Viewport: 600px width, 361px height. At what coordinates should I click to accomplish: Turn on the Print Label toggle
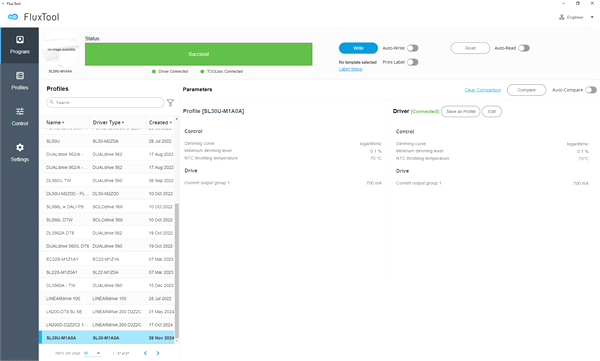pos(412,62)
